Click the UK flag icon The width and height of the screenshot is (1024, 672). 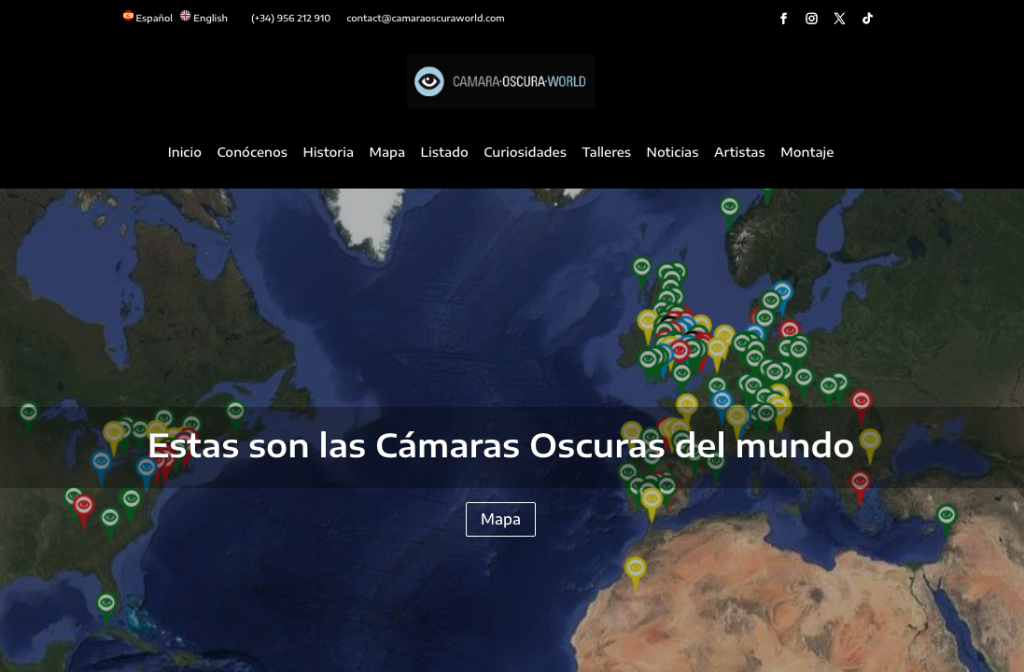coord(185,16)
